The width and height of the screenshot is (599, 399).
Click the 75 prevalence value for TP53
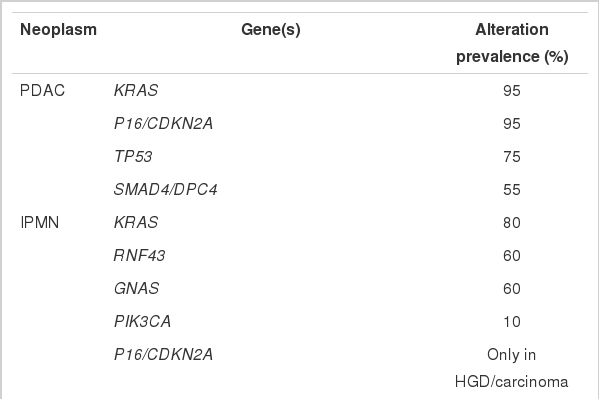512,157
